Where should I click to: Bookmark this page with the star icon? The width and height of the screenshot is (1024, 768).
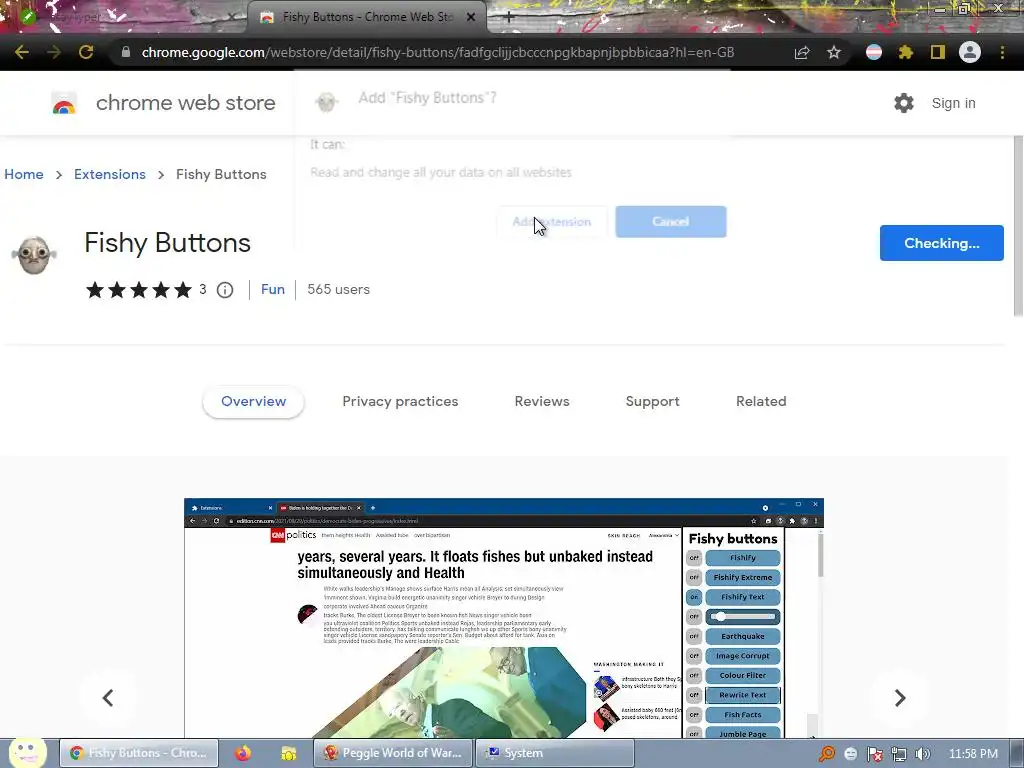click(834, 52)
